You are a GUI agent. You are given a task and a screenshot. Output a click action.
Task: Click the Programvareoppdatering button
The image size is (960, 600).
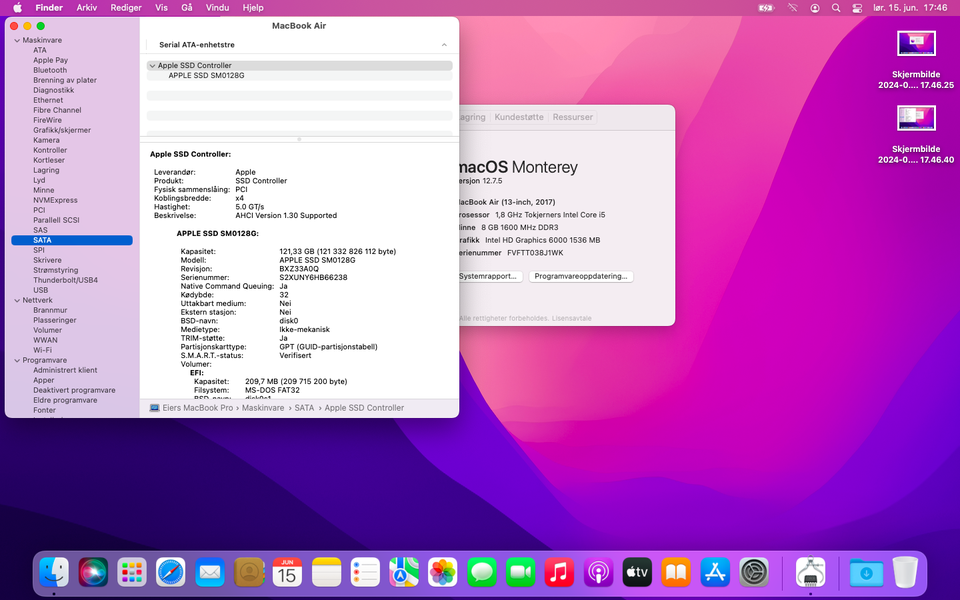pos(581,276)
